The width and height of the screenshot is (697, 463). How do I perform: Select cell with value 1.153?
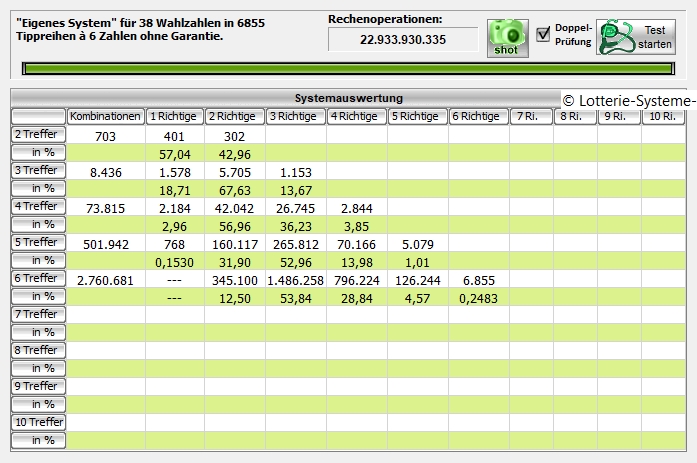click(x=296, y=172)
